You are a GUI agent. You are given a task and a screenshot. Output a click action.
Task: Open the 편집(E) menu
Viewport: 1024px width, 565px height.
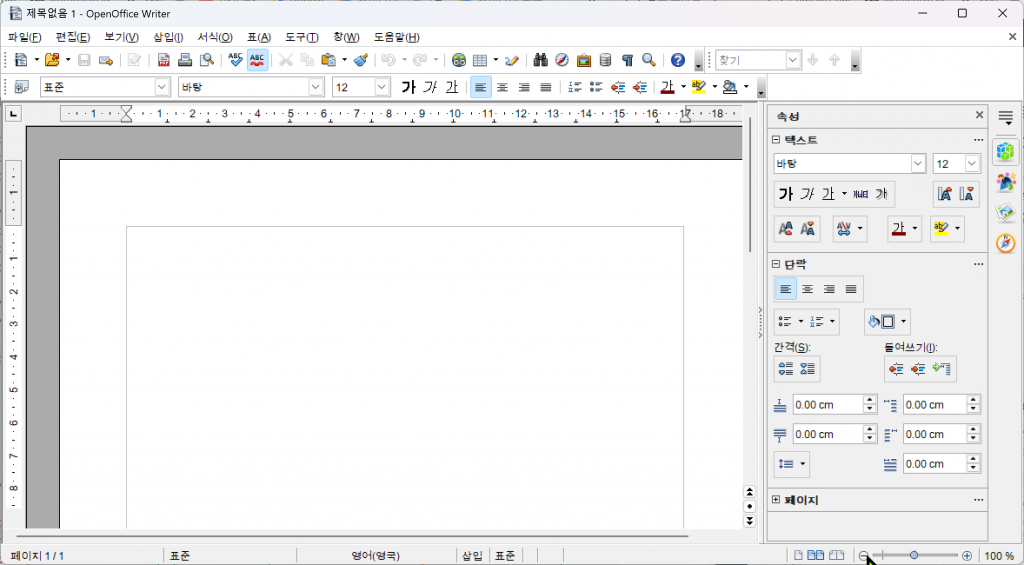[x=72, y=37]
